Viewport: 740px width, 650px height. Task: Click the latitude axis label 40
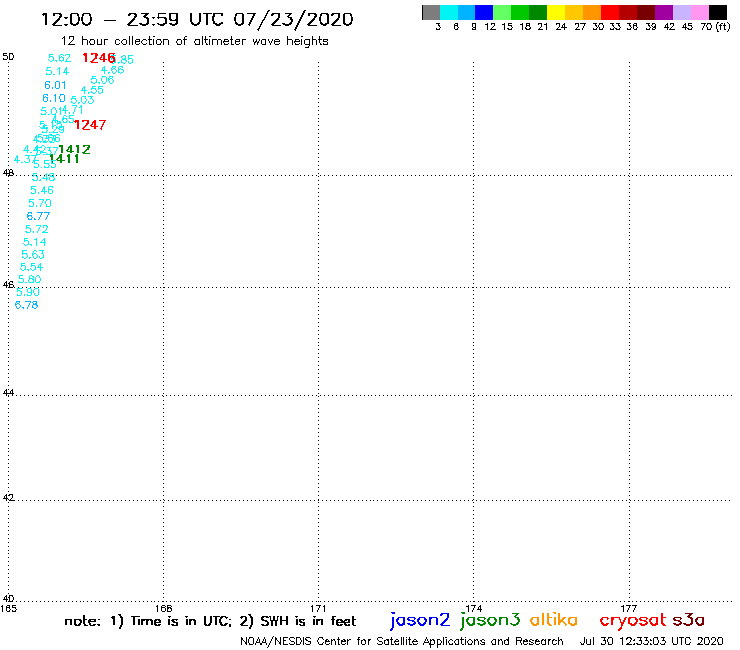tap(8, 599)
